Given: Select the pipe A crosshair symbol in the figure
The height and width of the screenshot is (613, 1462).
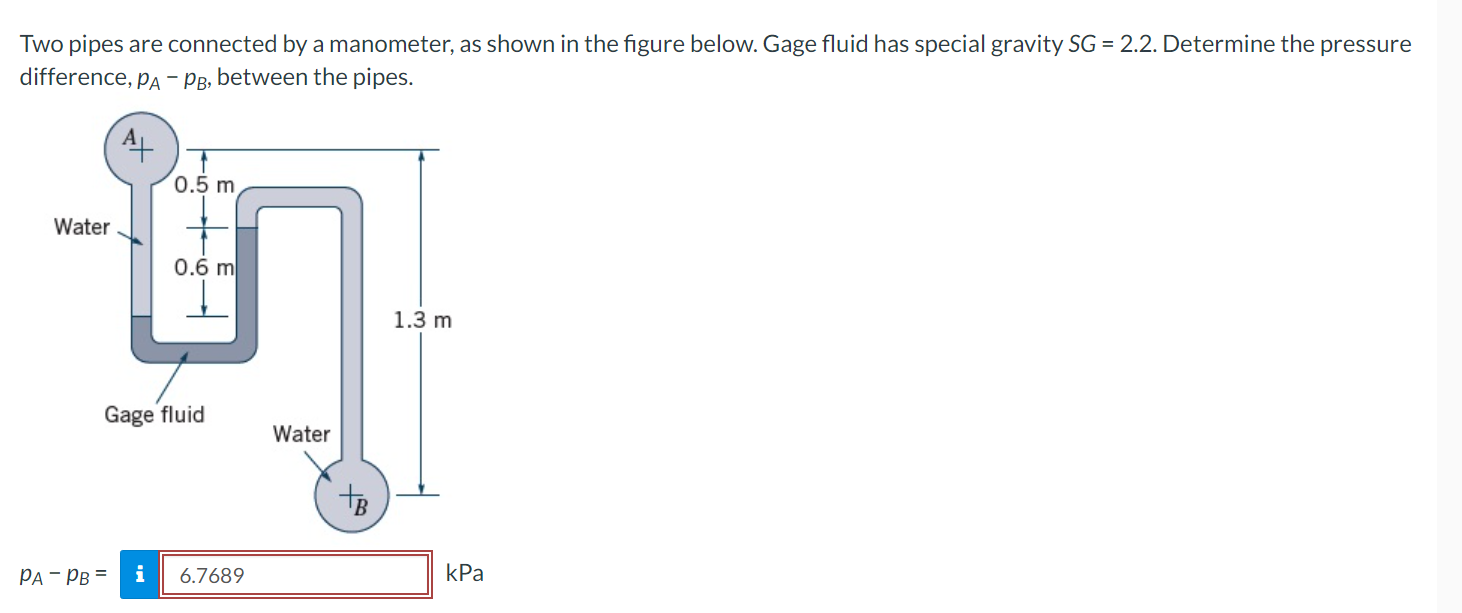Looking at the screenshot, I should click(x=142, y=148).
